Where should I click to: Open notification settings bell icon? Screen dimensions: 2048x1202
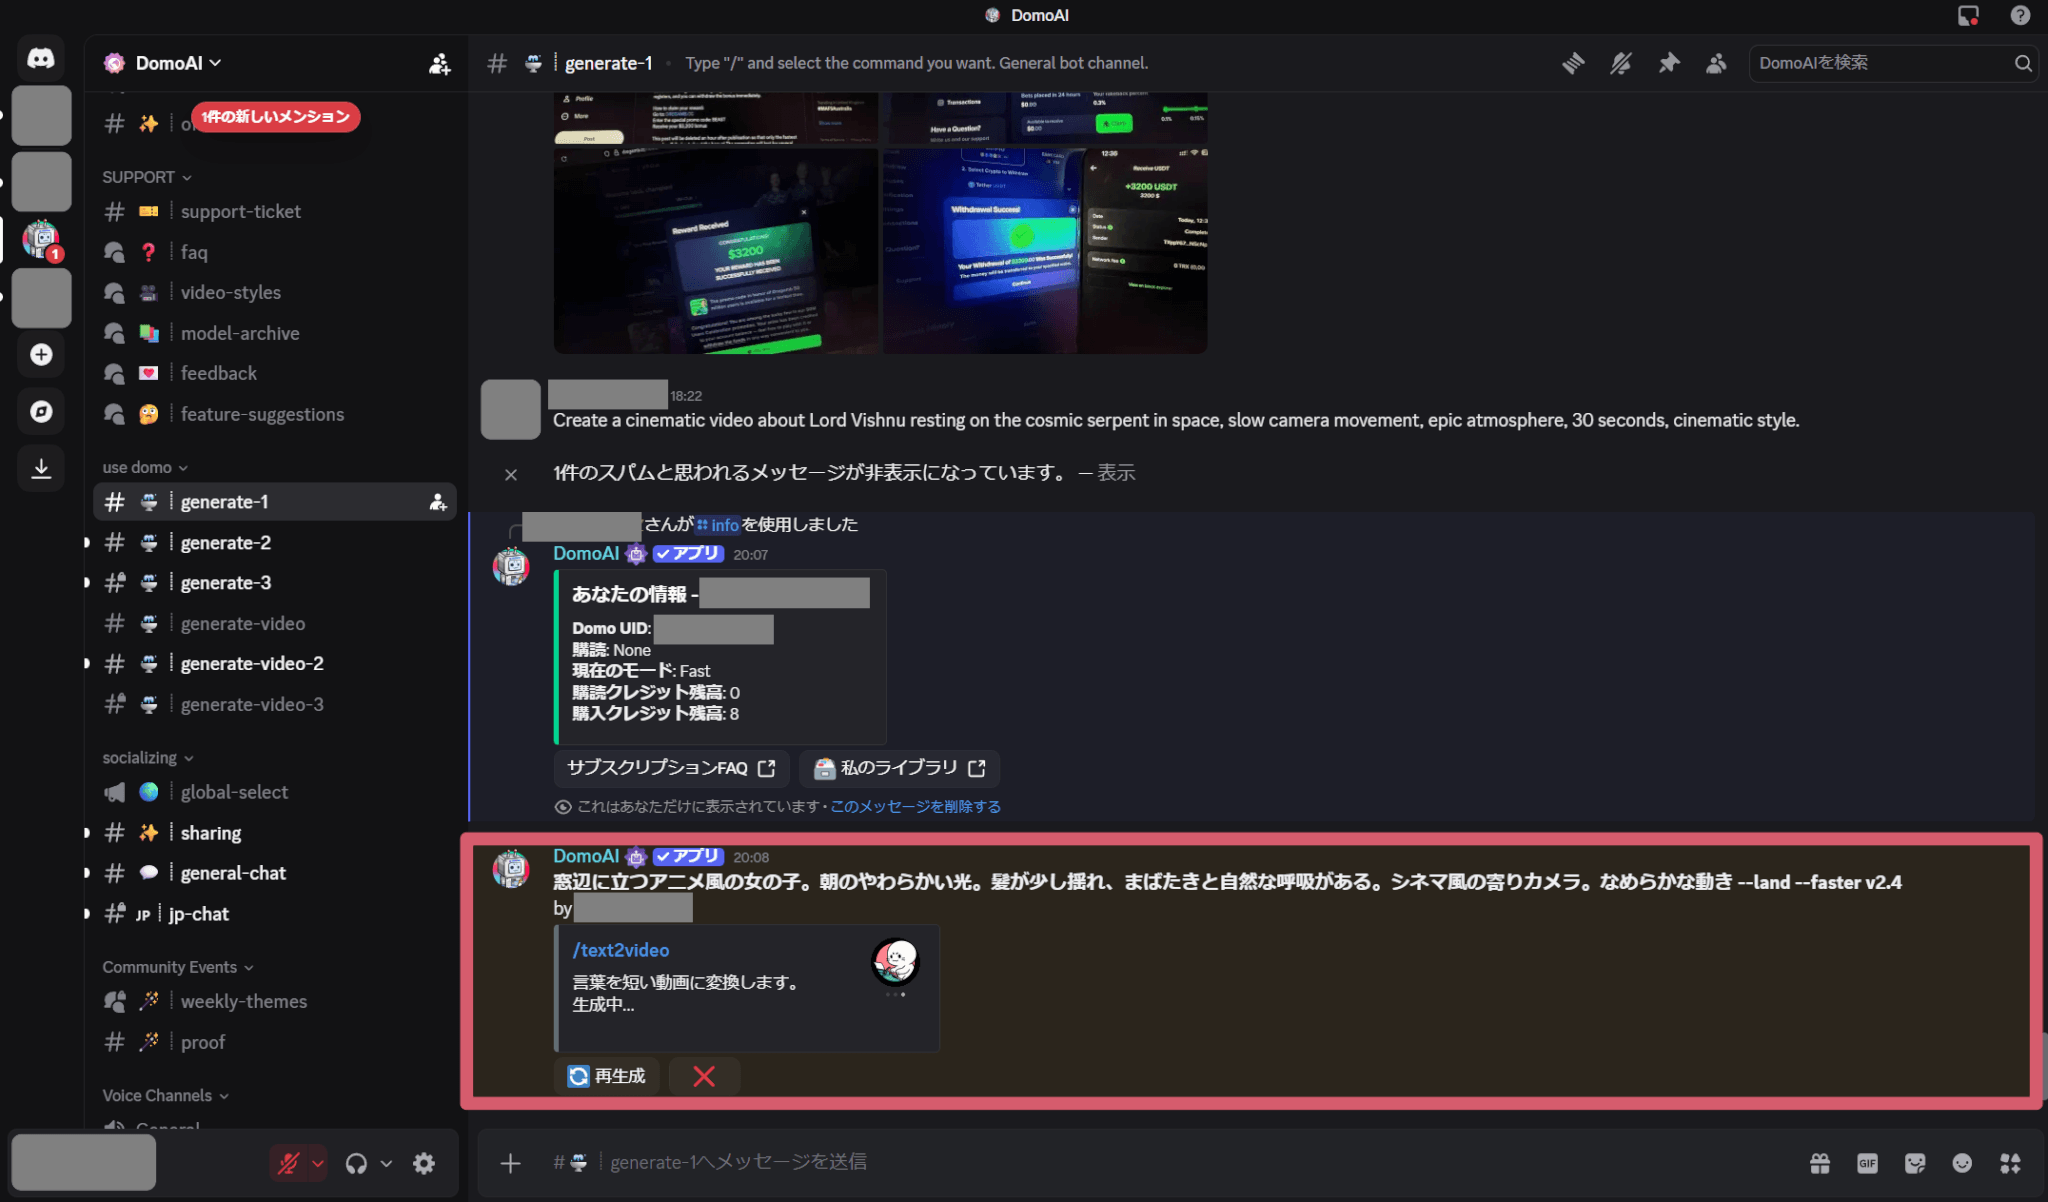click(1621, 63)
